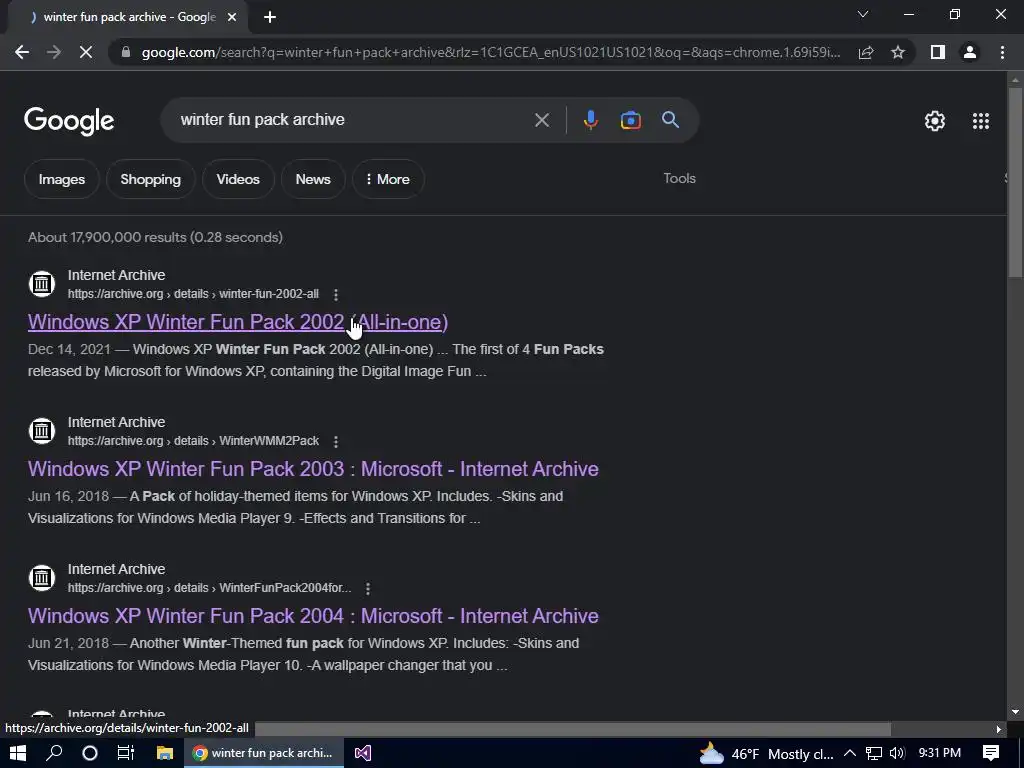
Task: Click the horizontal scrollbar thumb
Action: (573, 729)
